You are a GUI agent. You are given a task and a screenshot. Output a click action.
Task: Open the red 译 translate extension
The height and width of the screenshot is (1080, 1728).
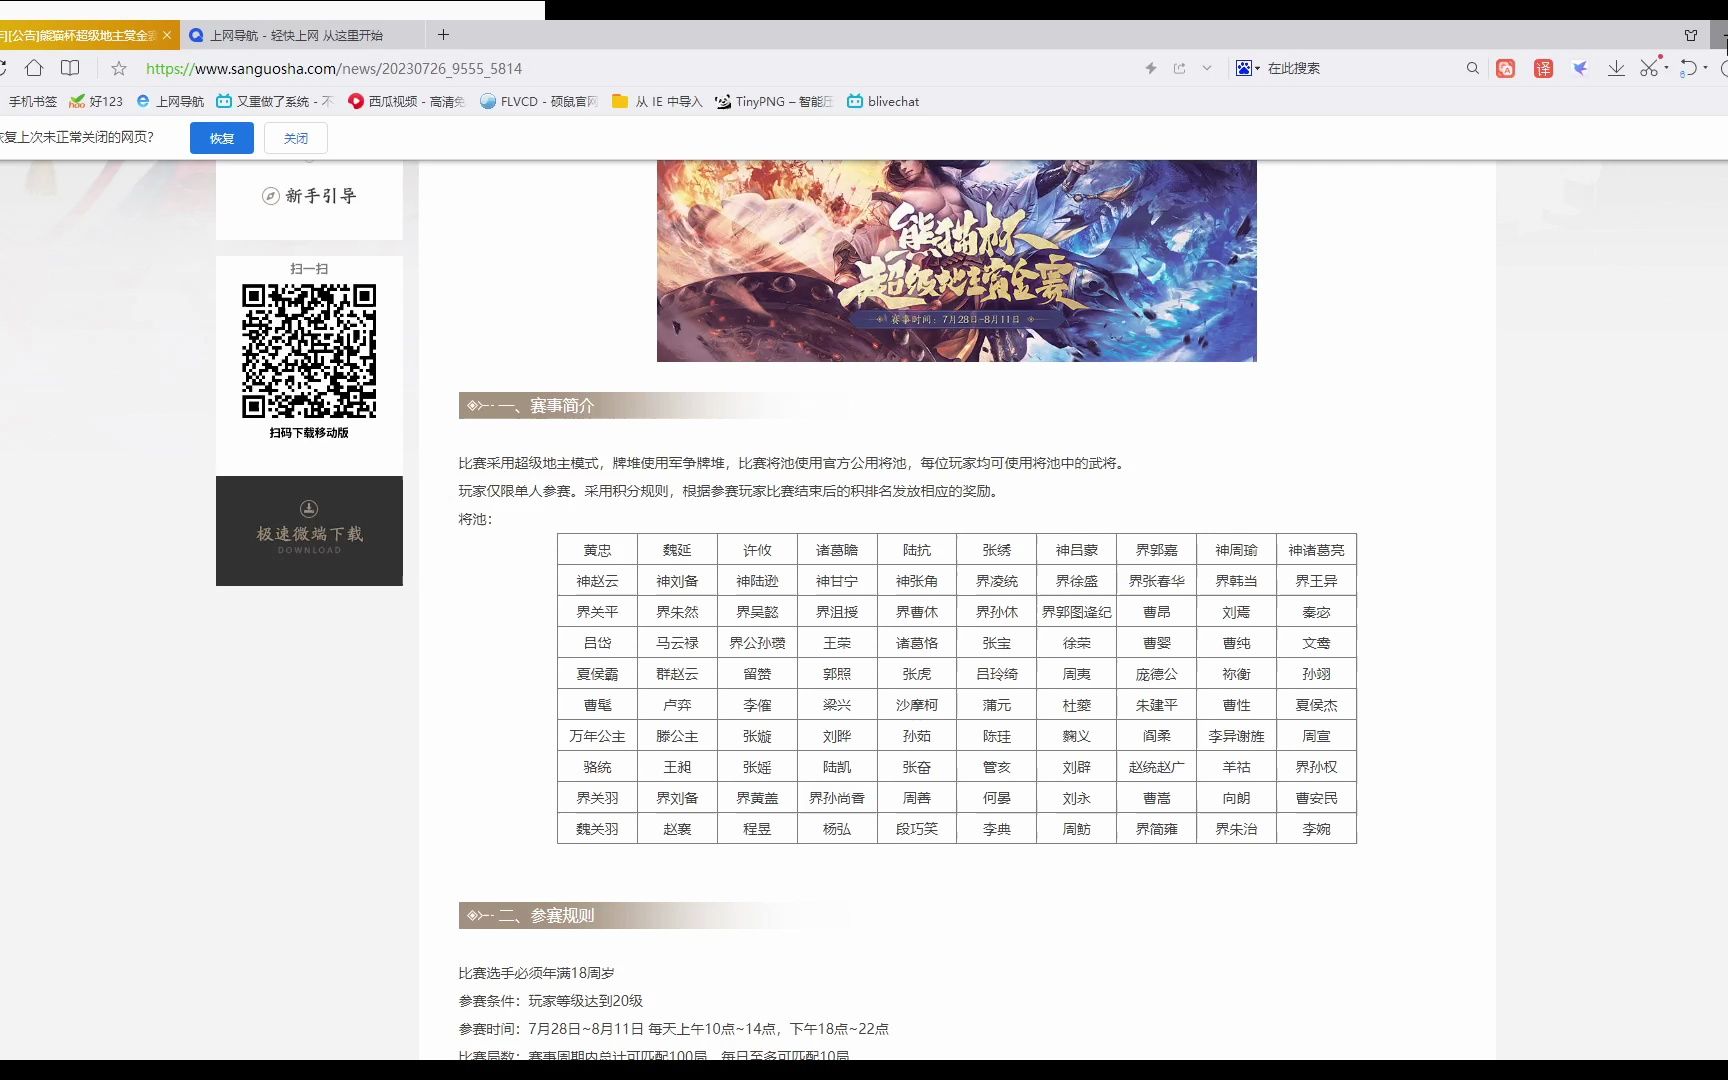[x=1543, y=68]
